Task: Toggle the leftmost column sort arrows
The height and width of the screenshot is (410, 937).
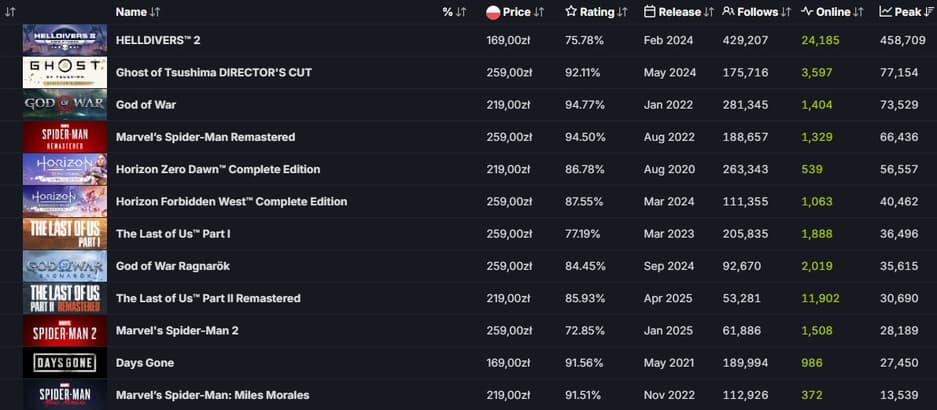Action: (x=10, y=12)
